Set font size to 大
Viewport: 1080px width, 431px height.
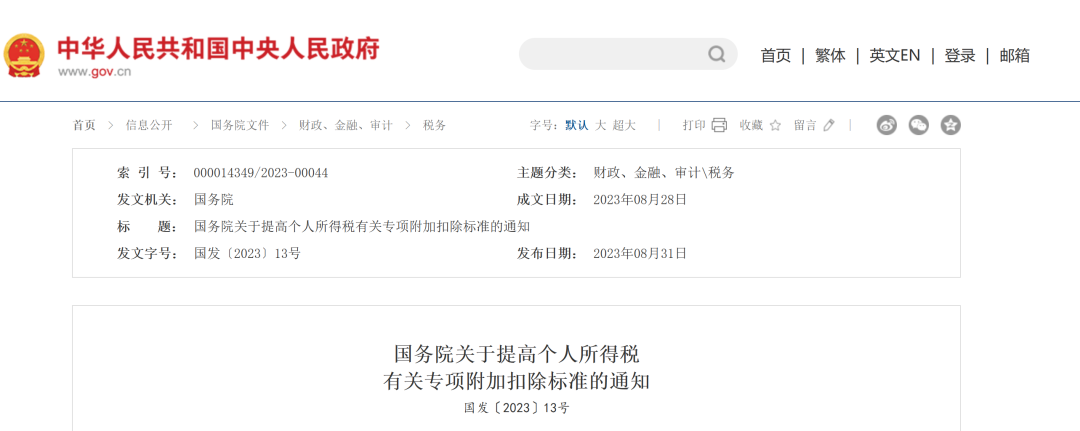point(601,125)
